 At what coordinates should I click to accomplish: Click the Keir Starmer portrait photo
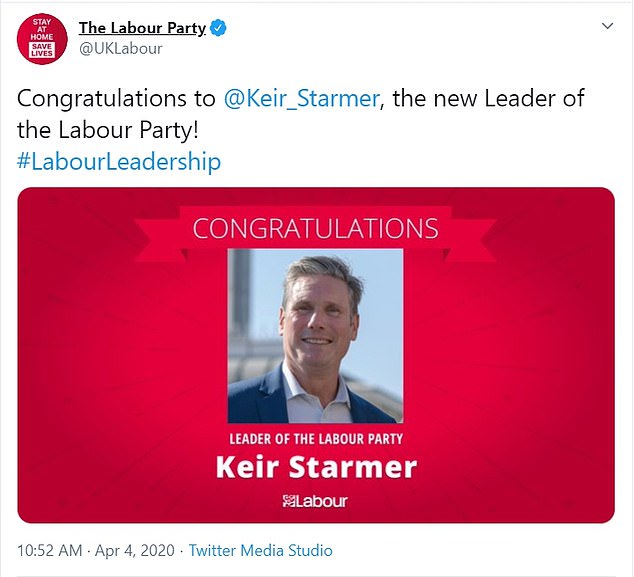(315, 335)
